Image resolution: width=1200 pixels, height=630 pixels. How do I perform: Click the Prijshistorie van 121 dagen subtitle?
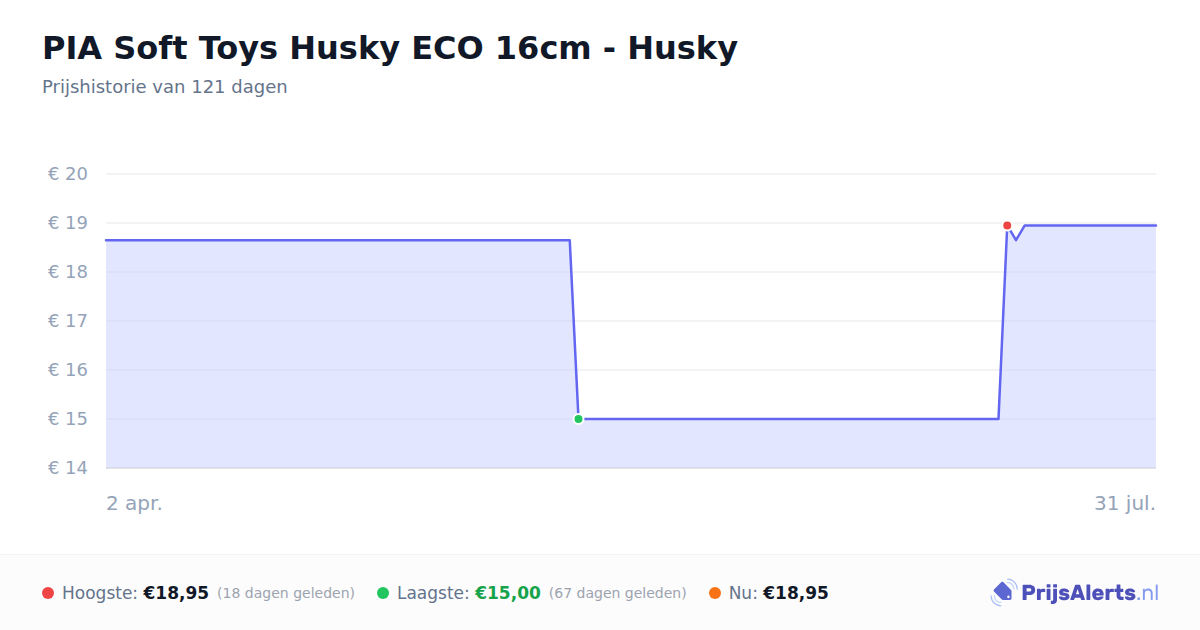[x=165, y=87]
